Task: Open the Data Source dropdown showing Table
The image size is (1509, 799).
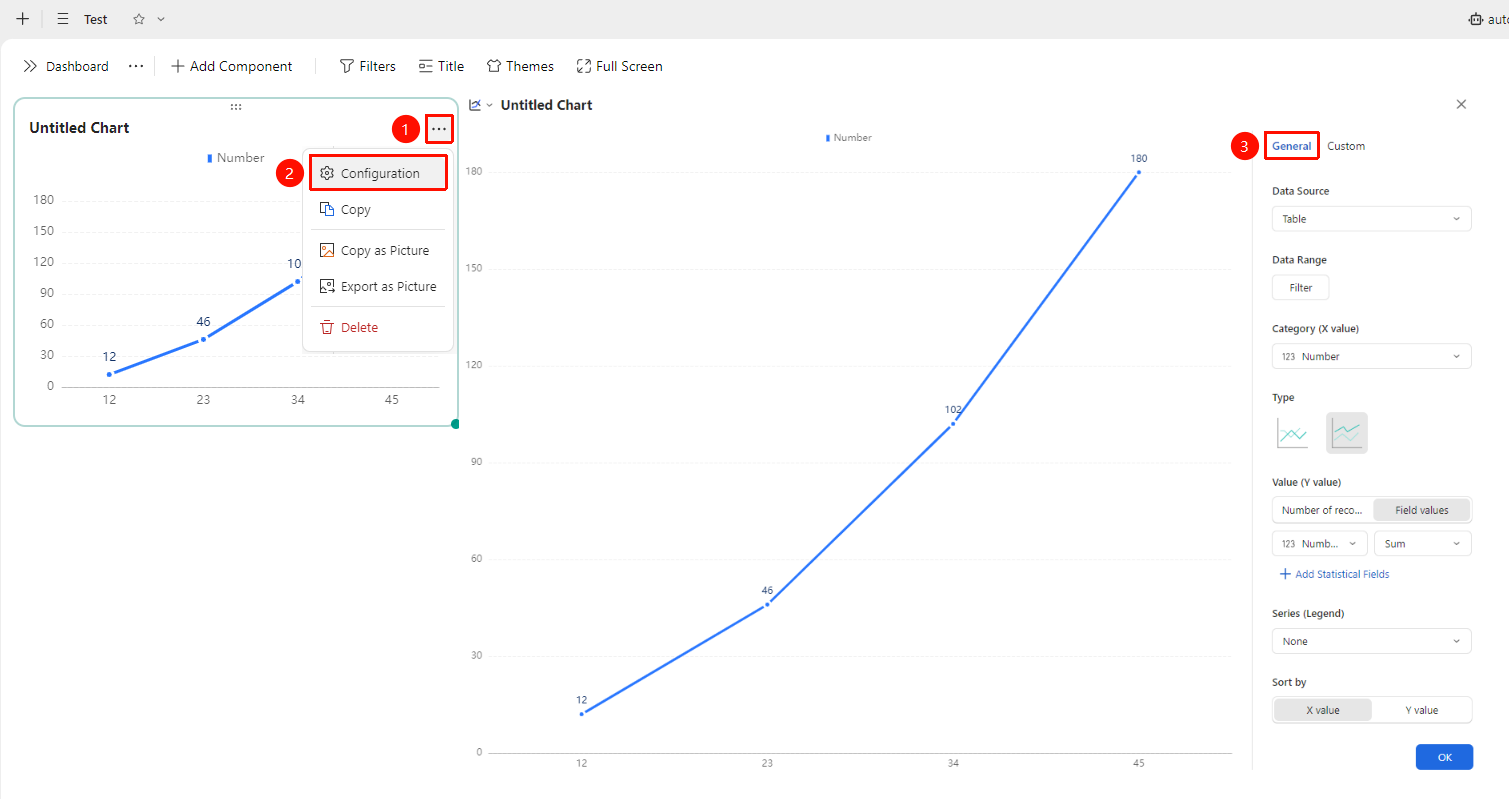Action: point(1371,219)
